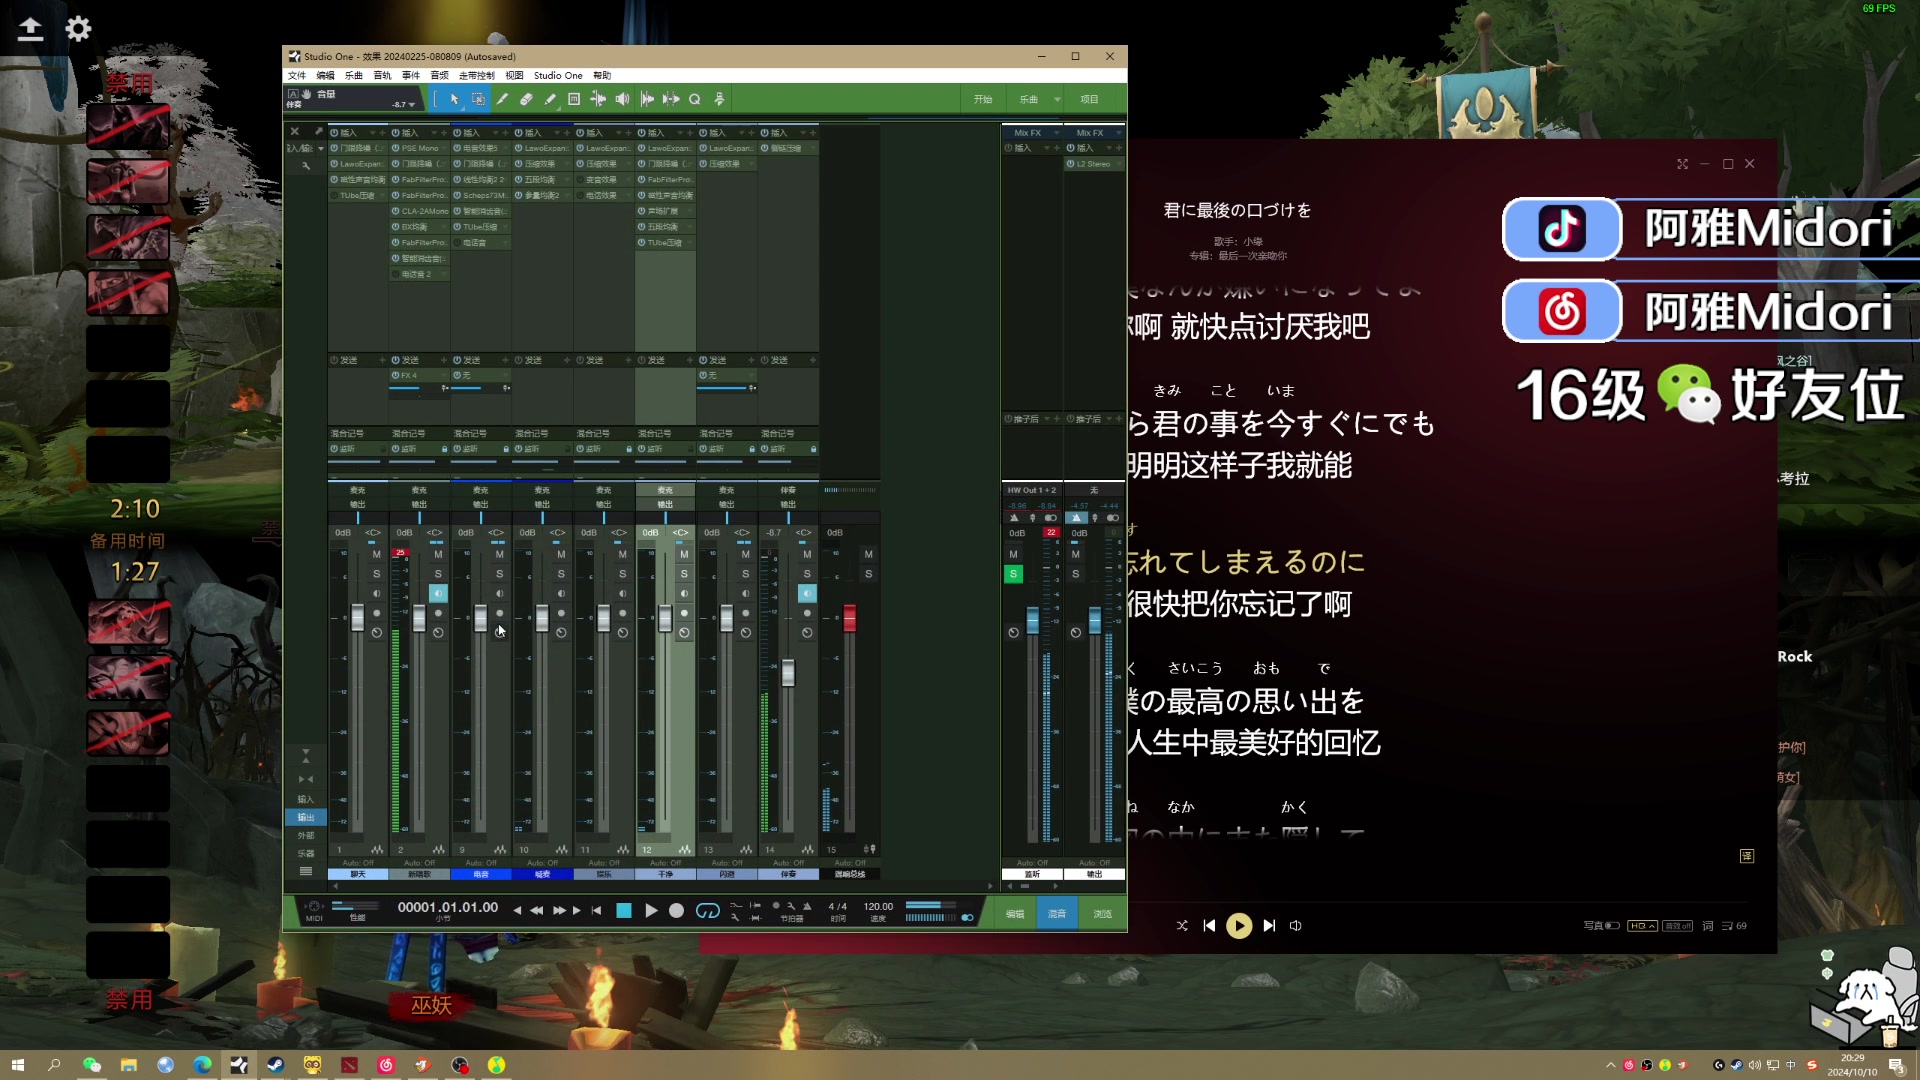Select the Mute tool in toolbar
The image size is (1920, 1080).
coord(574,99)
